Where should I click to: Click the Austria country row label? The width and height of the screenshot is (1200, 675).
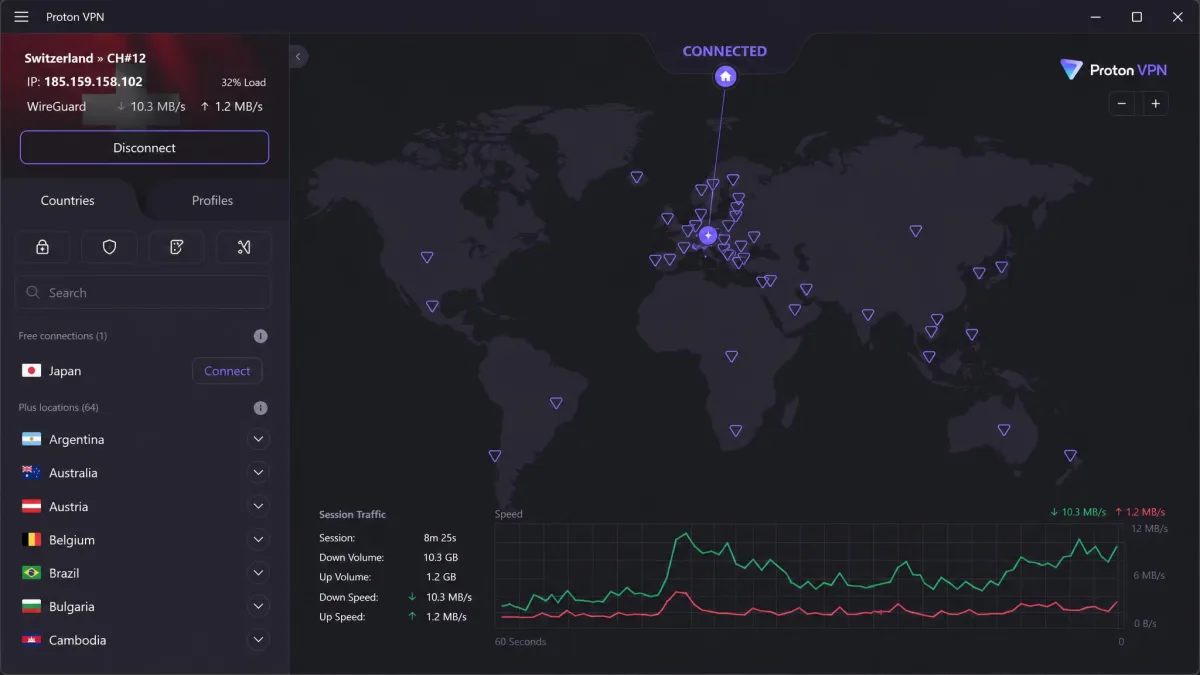tap(68, 507)
